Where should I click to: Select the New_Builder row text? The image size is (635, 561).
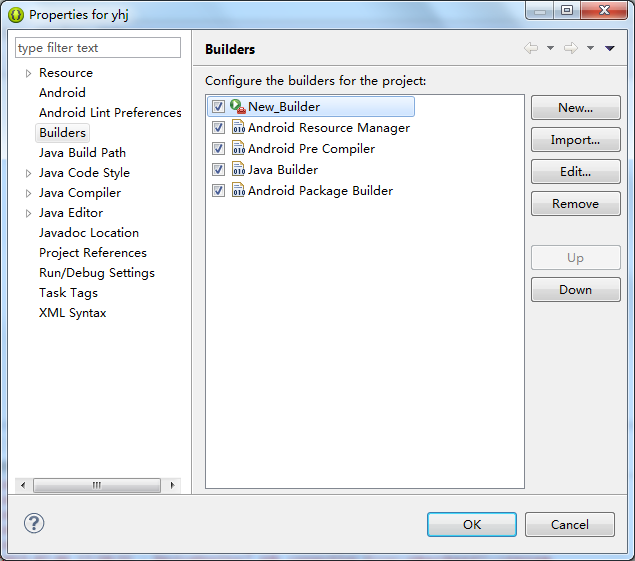tap(284, 107)
